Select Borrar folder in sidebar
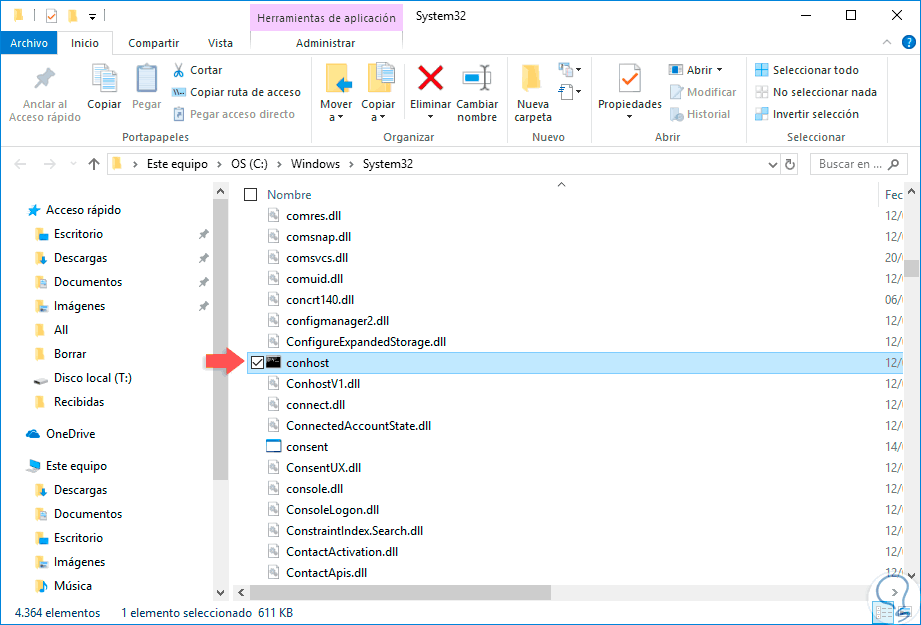Viewport: 921px width, 625px height. point(70,354)
